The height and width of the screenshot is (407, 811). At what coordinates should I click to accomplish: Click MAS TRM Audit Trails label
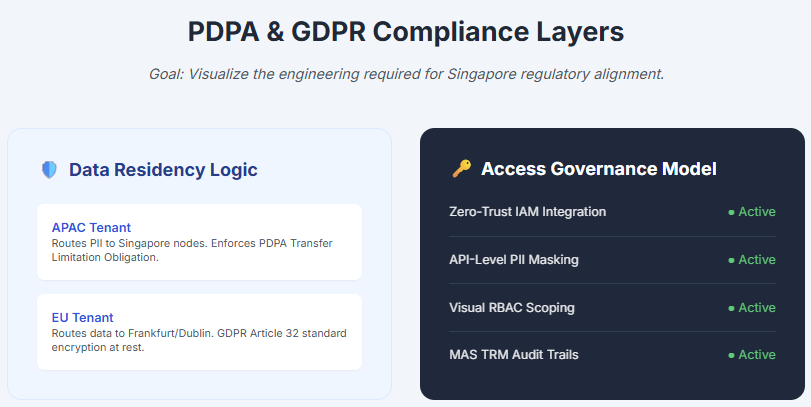514,355
